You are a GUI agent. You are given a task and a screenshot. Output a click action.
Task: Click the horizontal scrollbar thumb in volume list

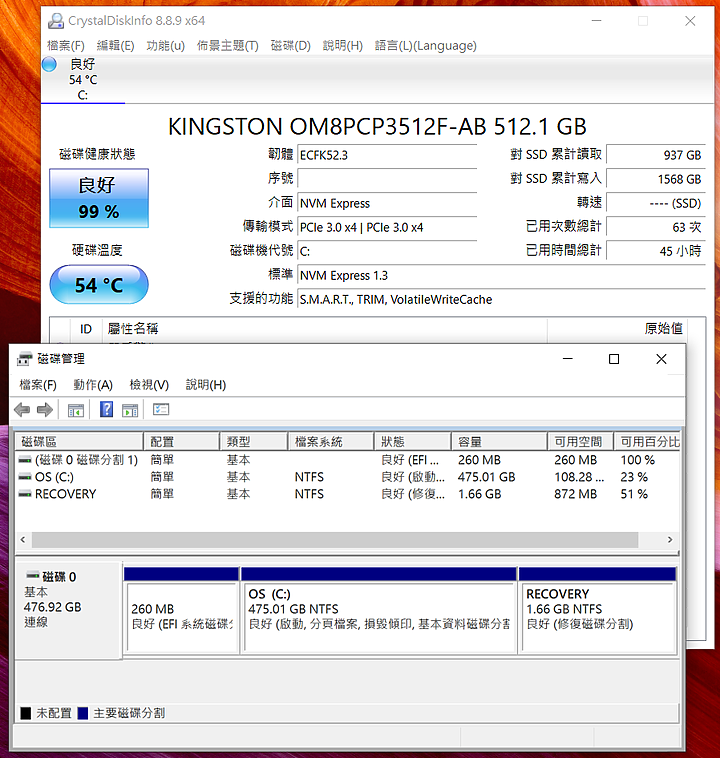coord(335,539)
